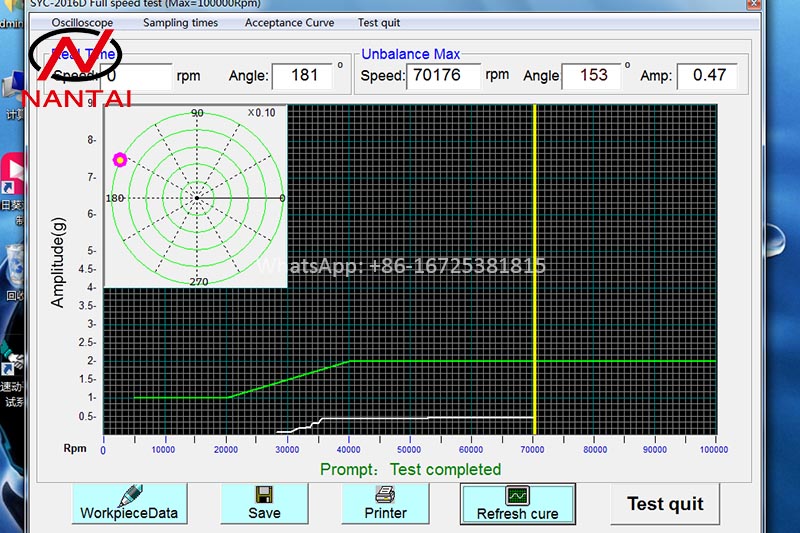Click the Real Time Angle field showing 181
The width and height of the screenshot is (800, 533).
pos(302,76)
